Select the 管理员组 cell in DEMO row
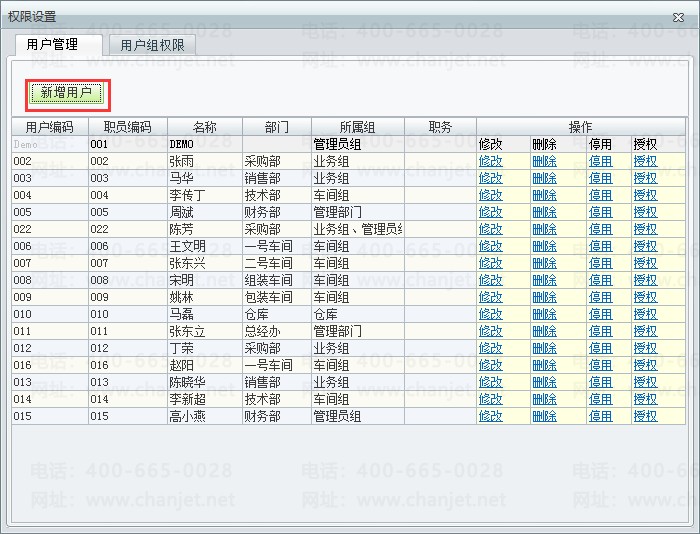This screenshot has height=534, width=700. [x=358, y=144]
